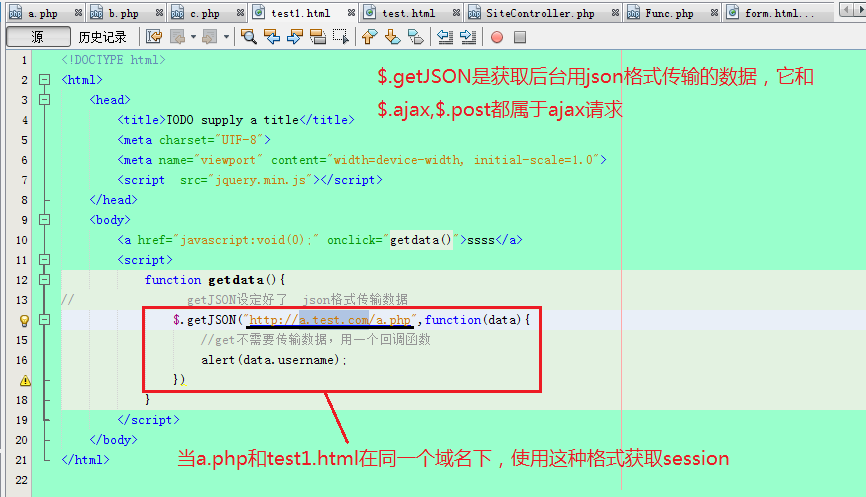Start macro recording with red circle
The image size is (866, 497).
tap(497, 37)
